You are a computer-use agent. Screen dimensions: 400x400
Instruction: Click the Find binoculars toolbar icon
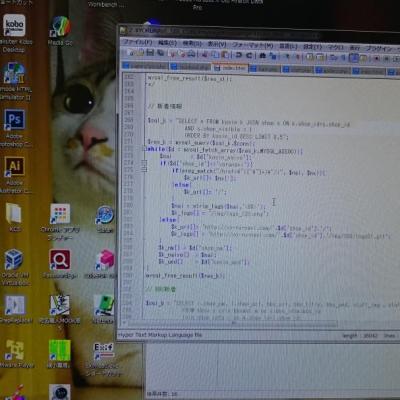pyautogui.click(x=262, y=56)
